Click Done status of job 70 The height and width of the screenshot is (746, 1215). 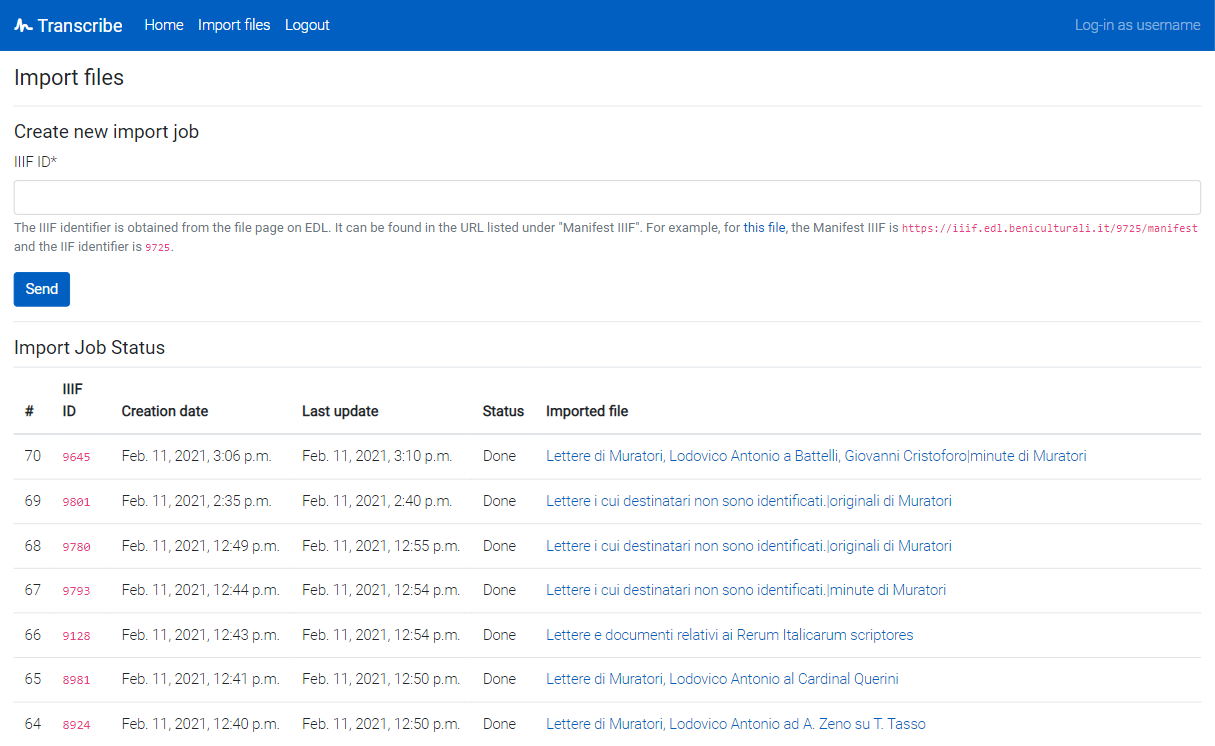click(x=500, y=456)
